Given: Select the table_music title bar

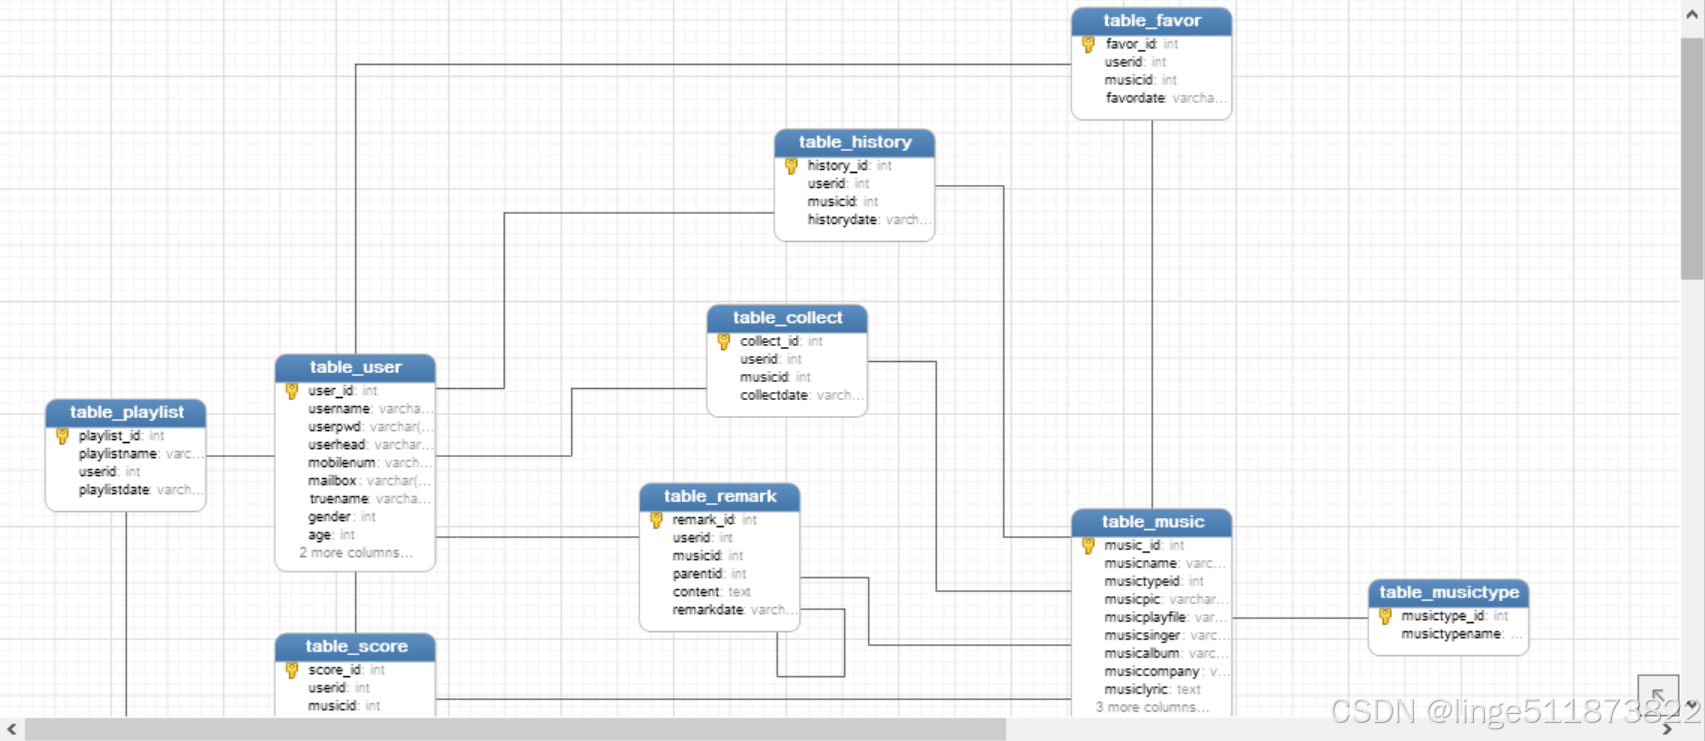Looking at the screenshot, I should pyautogui.click(x=1152, y=522).
